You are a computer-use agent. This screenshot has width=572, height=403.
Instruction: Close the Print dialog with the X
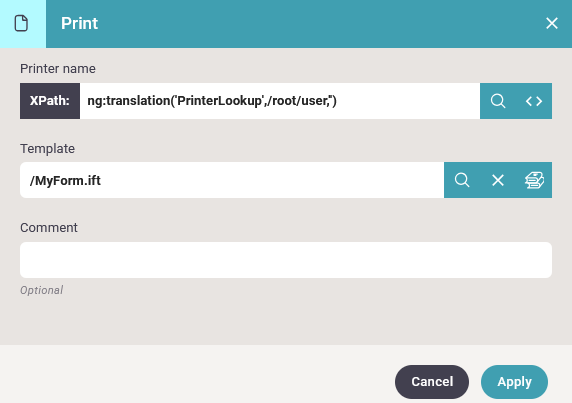tap(552, 23)
